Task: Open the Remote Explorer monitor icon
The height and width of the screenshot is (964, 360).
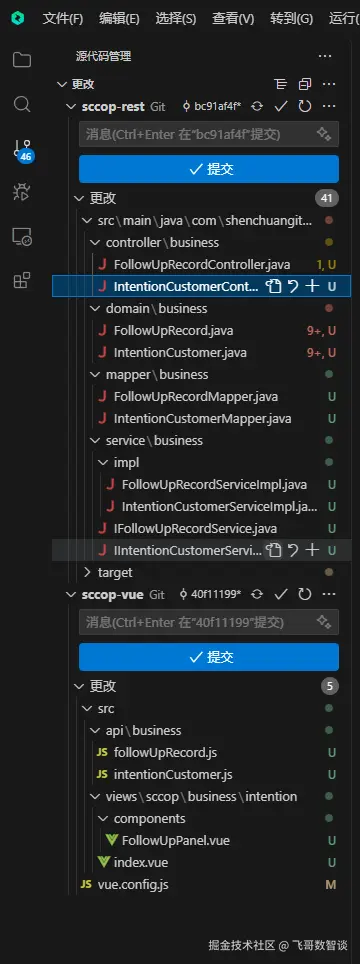Action: 22,237
